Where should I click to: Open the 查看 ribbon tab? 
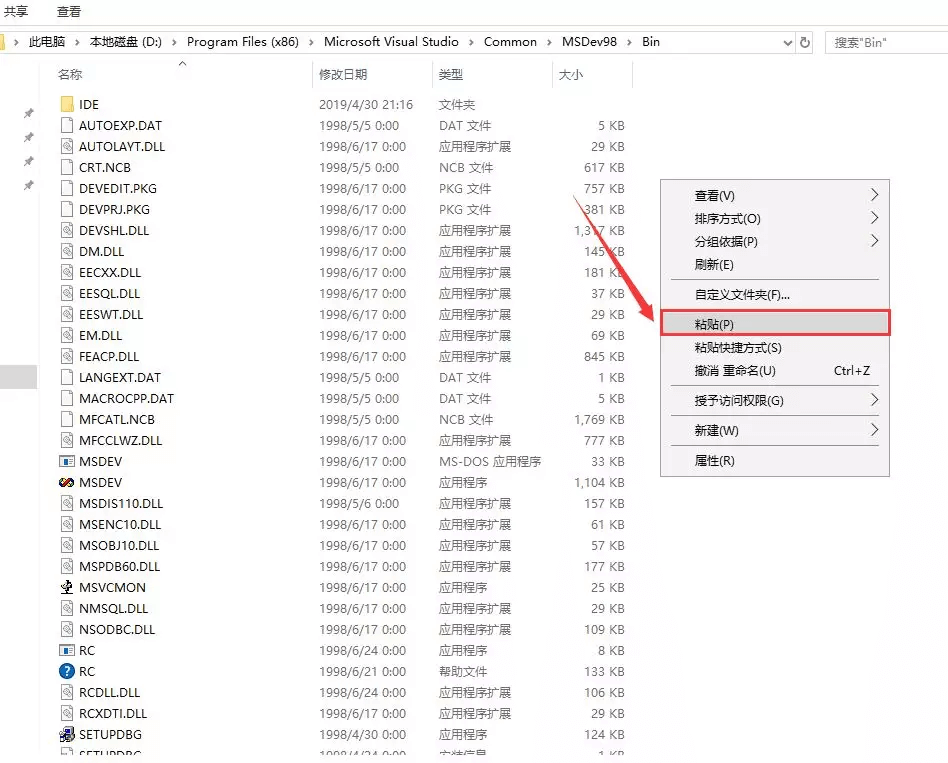point(69,11)
